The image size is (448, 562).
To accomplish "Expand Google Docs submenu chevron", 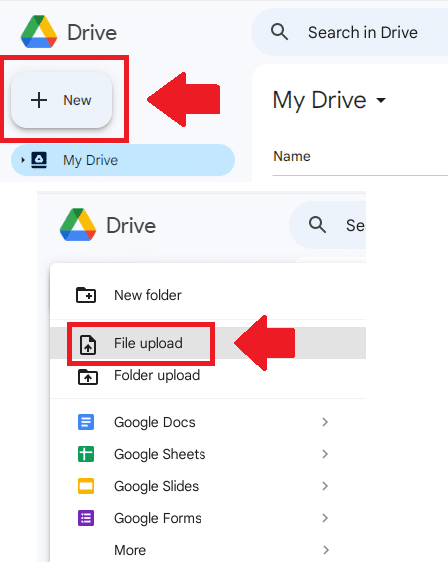I will tap(325, 422).
